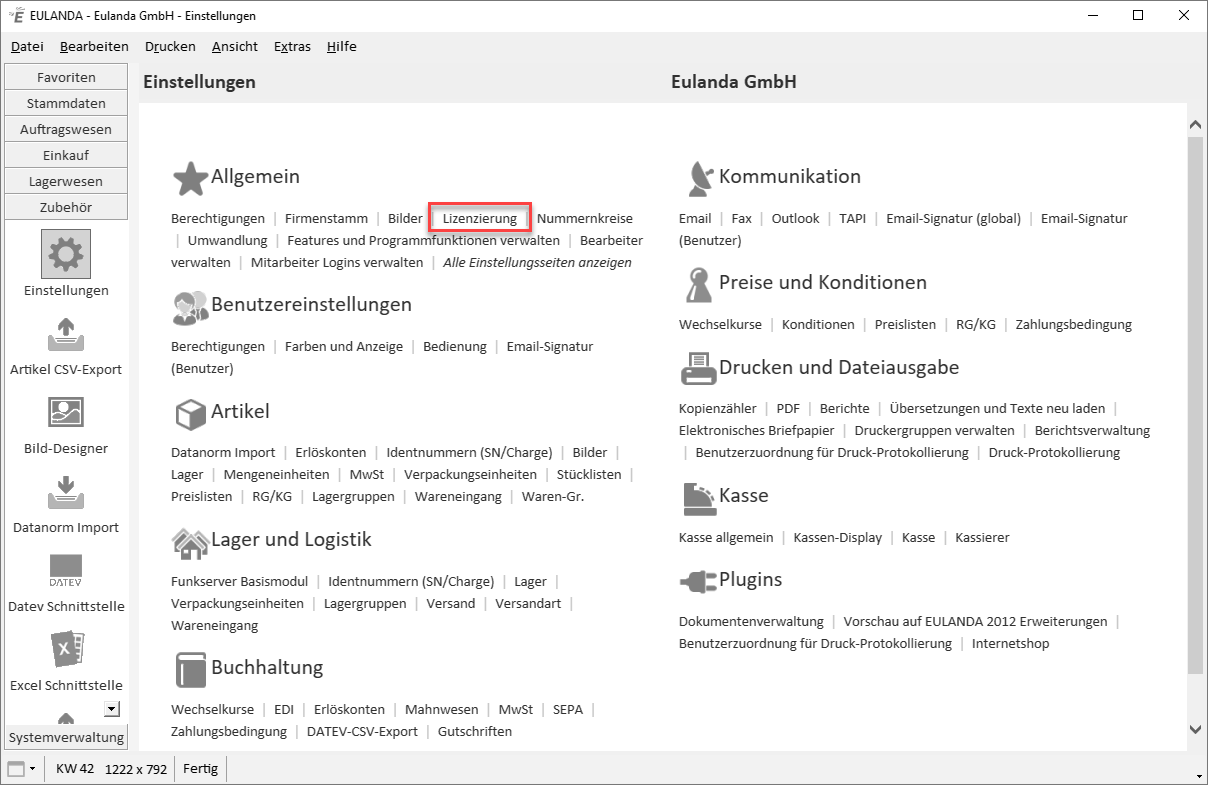
Task: Click the settings page scrollbar up arrow
Action: tap(1195, 125)
